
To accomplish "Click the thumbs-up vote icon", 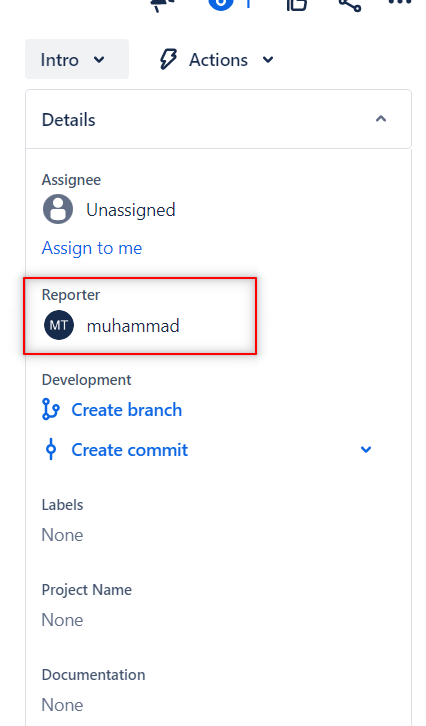I will pyautogui.click(x=297, y=4).
